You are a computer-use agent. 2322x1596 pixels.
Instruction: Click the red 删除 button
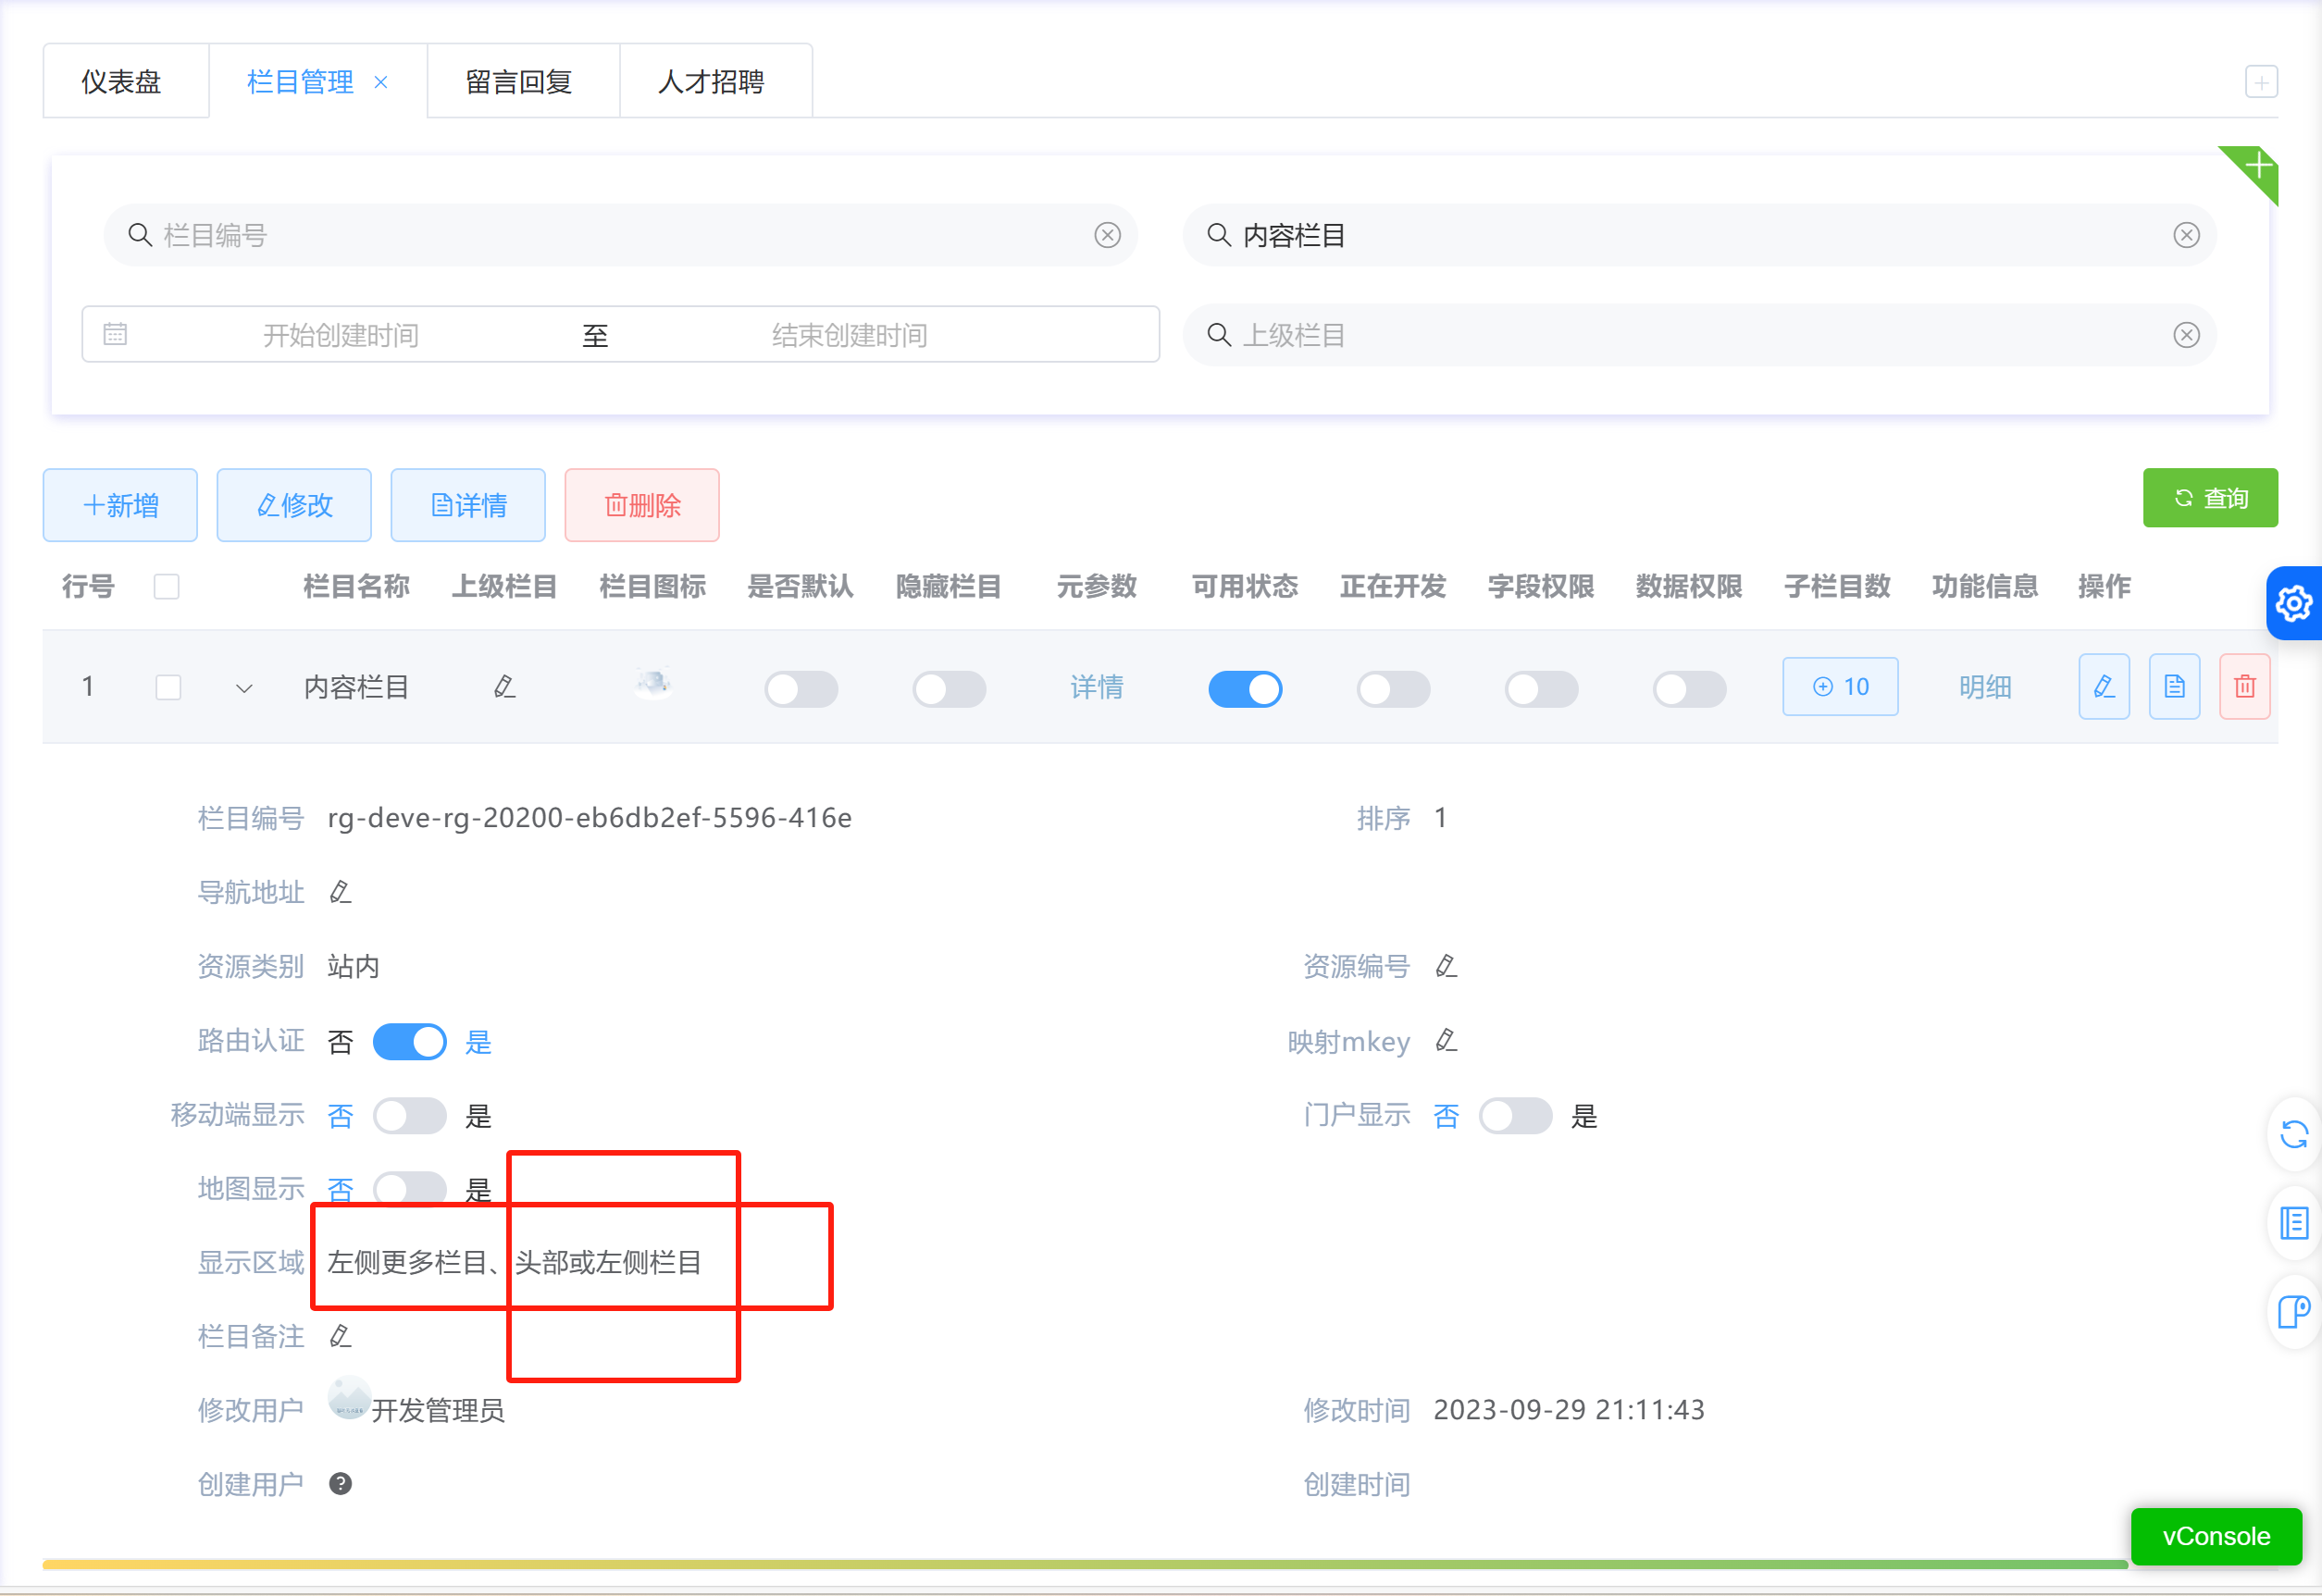click(642, 505)
